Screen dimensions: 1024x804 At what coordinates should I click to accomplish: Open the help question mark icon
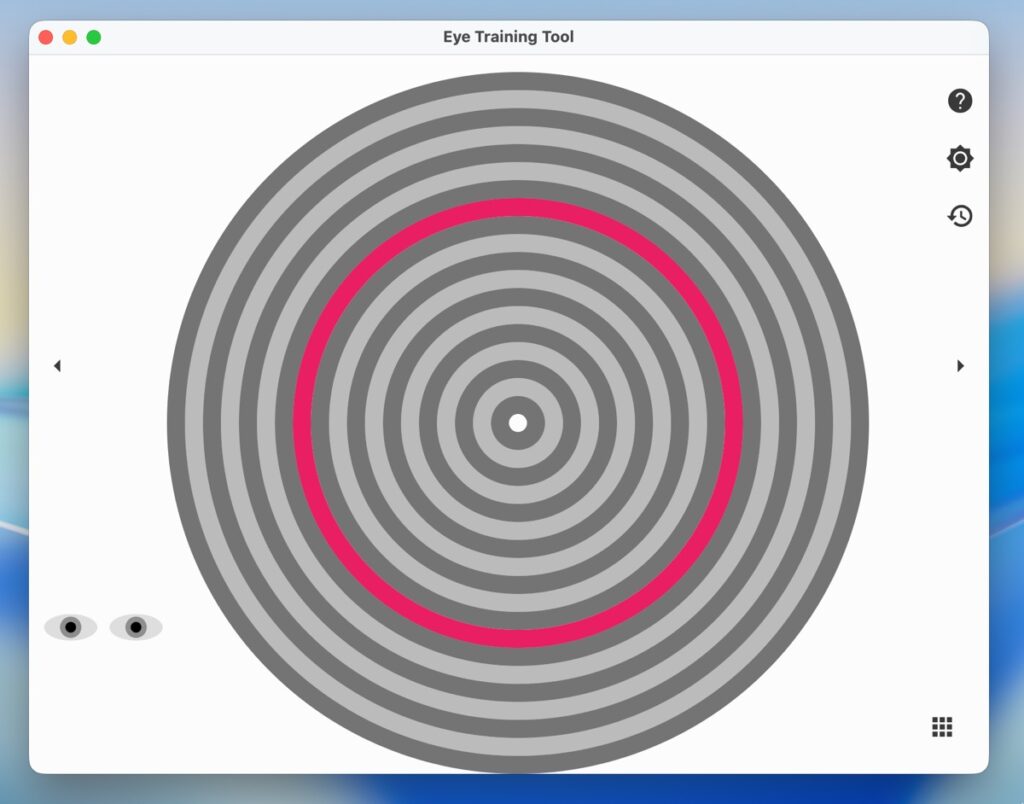click(x=960, y=101)
